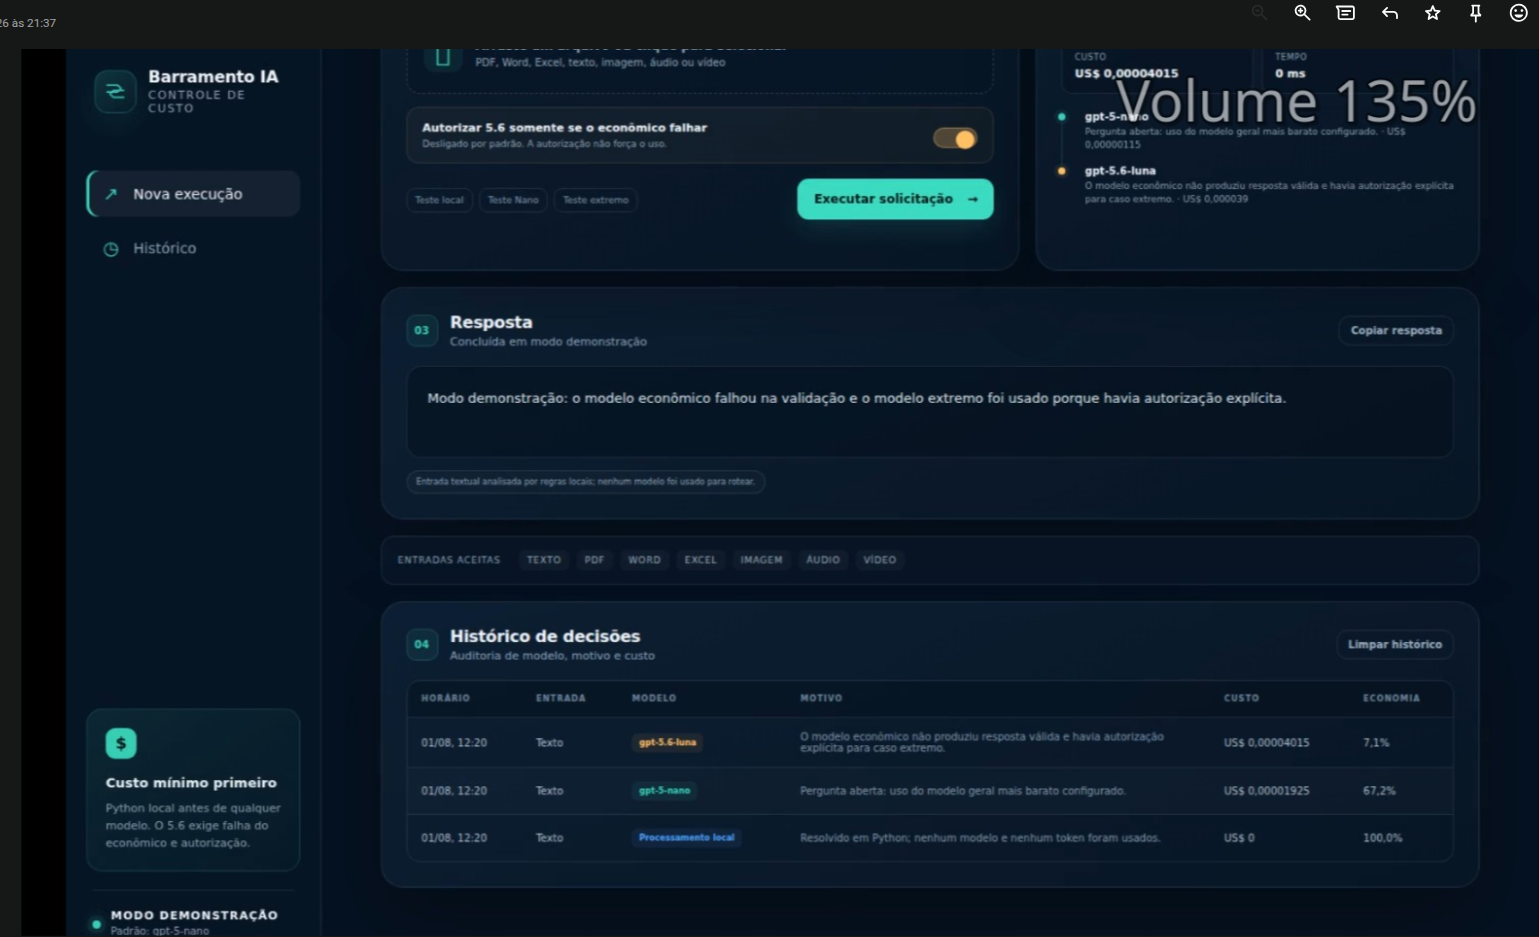
Task: Click the Limpar histórico button
Action: 1395,644
